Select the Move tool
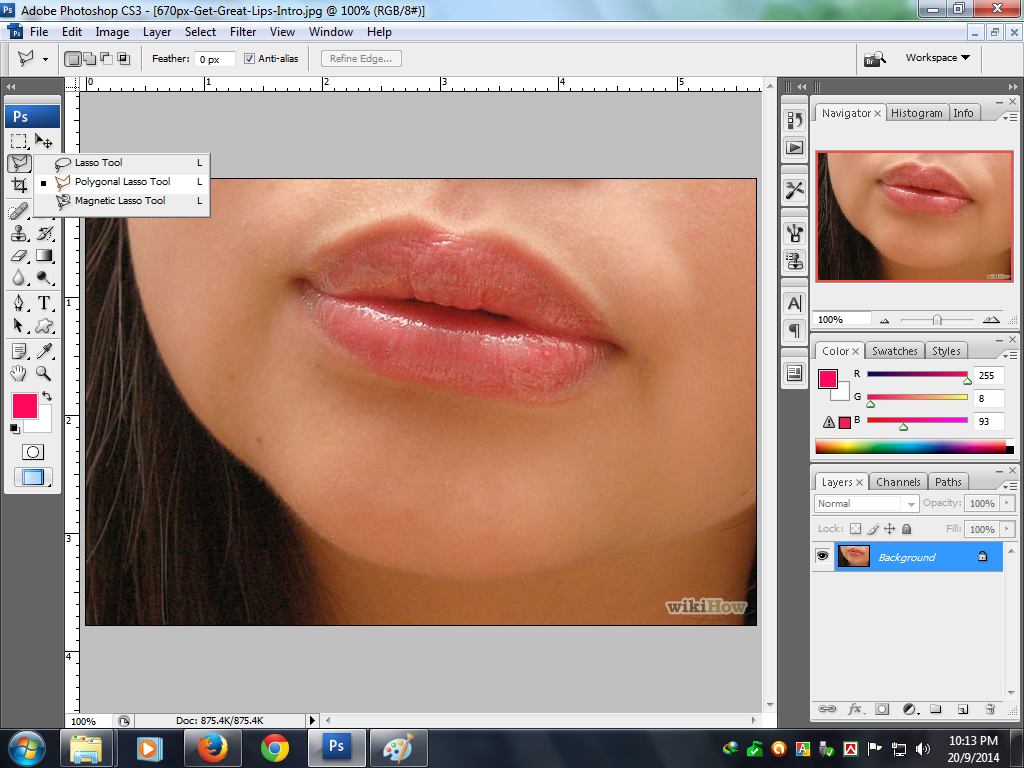Image resolution: width=1024 pixels, height=768 pixels. click(x=44, y=141)
